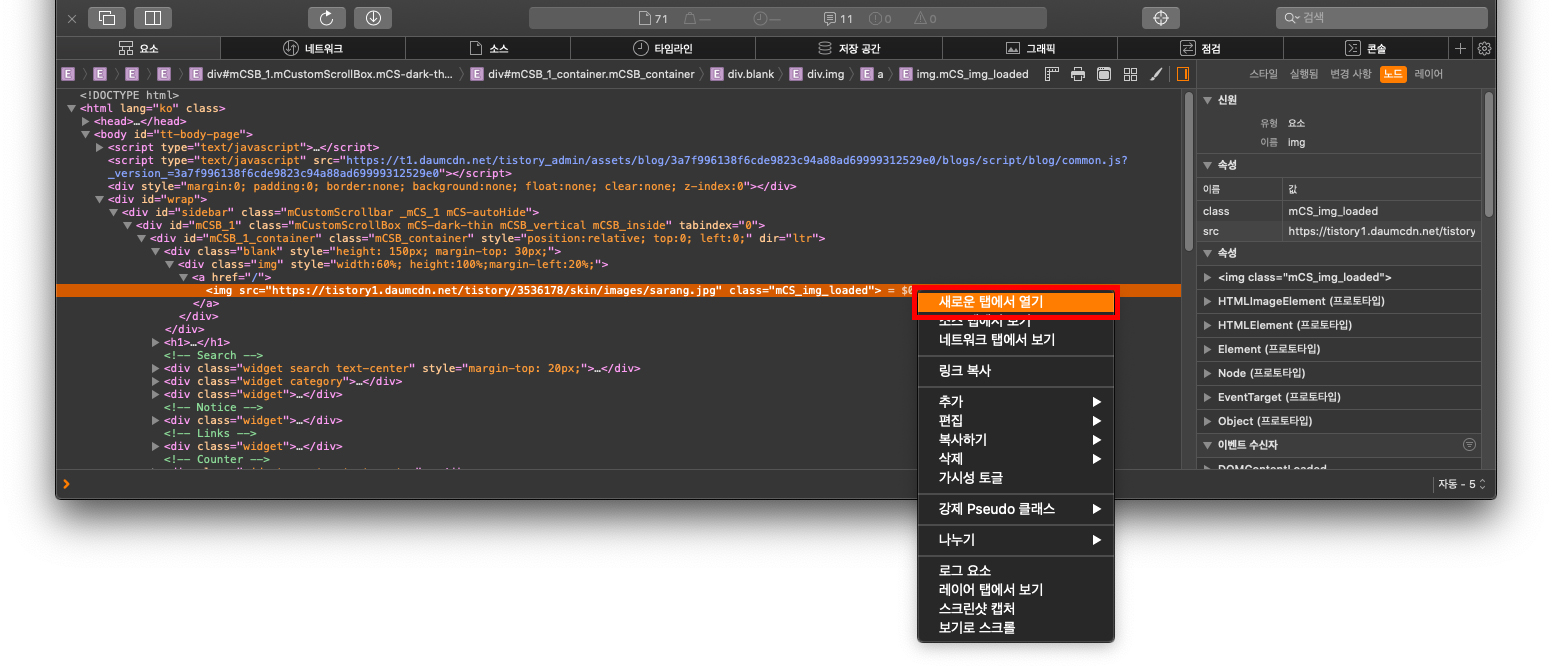Choose 스크린샷 캡처 menu item
1552x666 pixels.
coord(1015,608)
